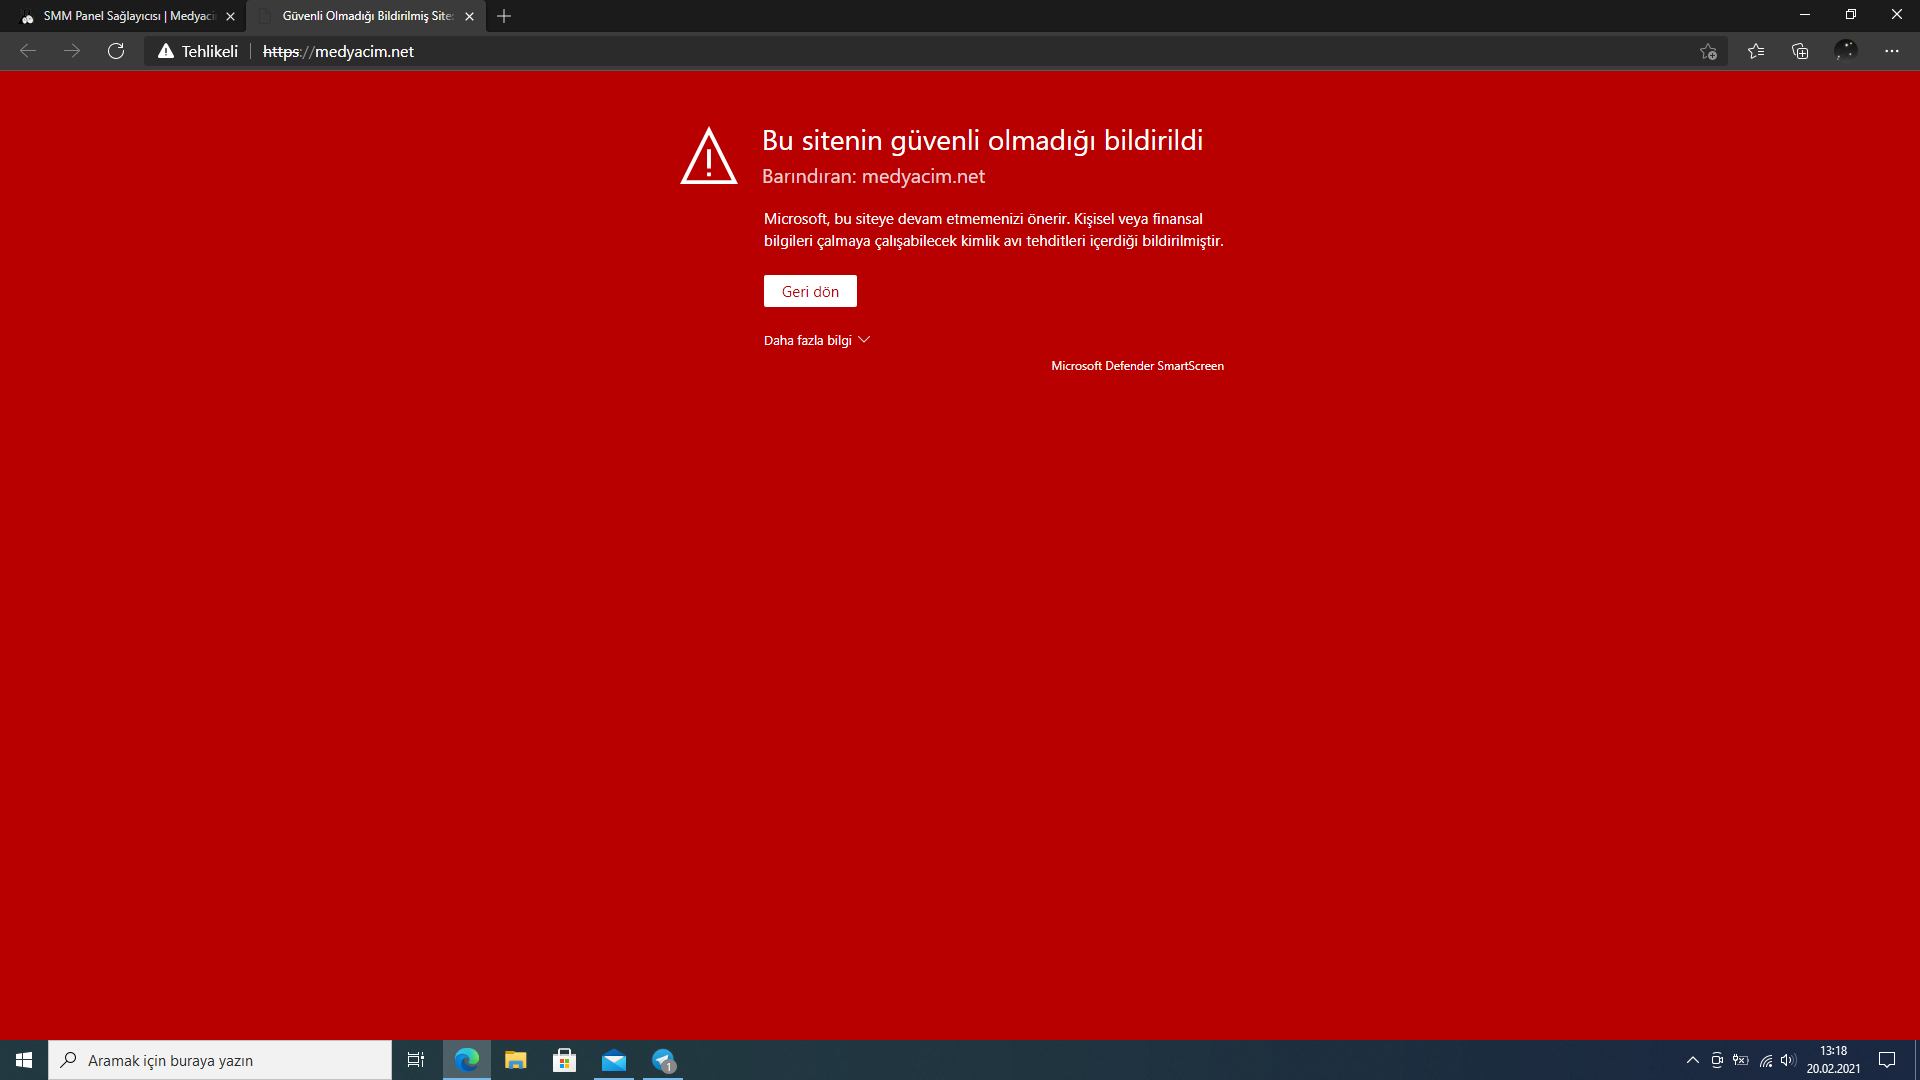Image resolution: width=1920 pixels, height=1080 pixels.
Task: Click the Windows search box Aramak için
Action: coord(220,1060)
